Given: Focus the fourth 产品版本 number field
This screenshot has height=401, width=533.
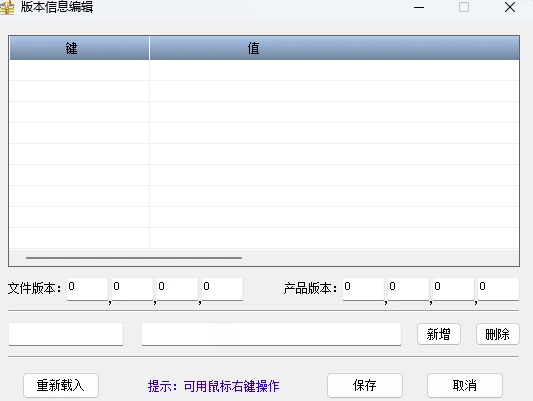Looking at the screenshot, I should 498,289.
